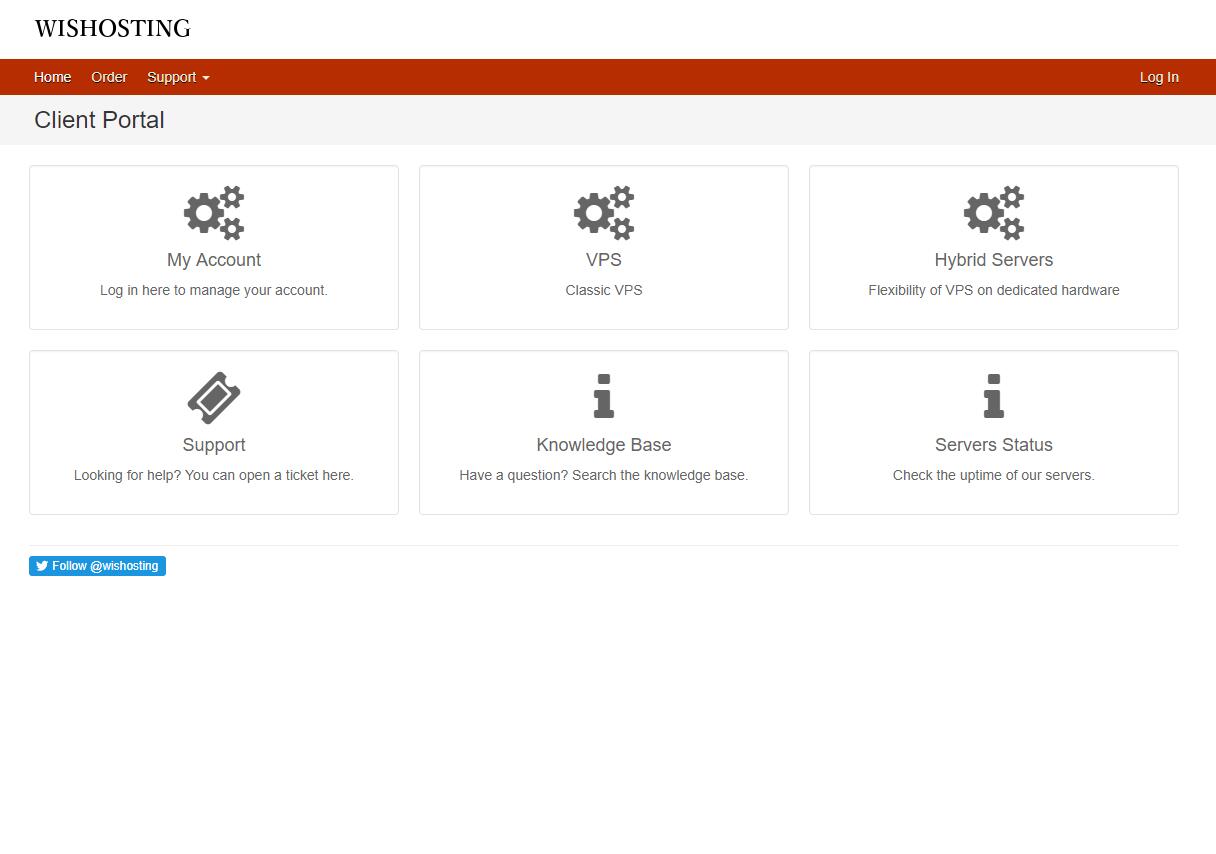1216x854 pixels.
Task: Click 'Log in here to manage your account.' text
Action: pyautogui.click(x=214, y=290)
